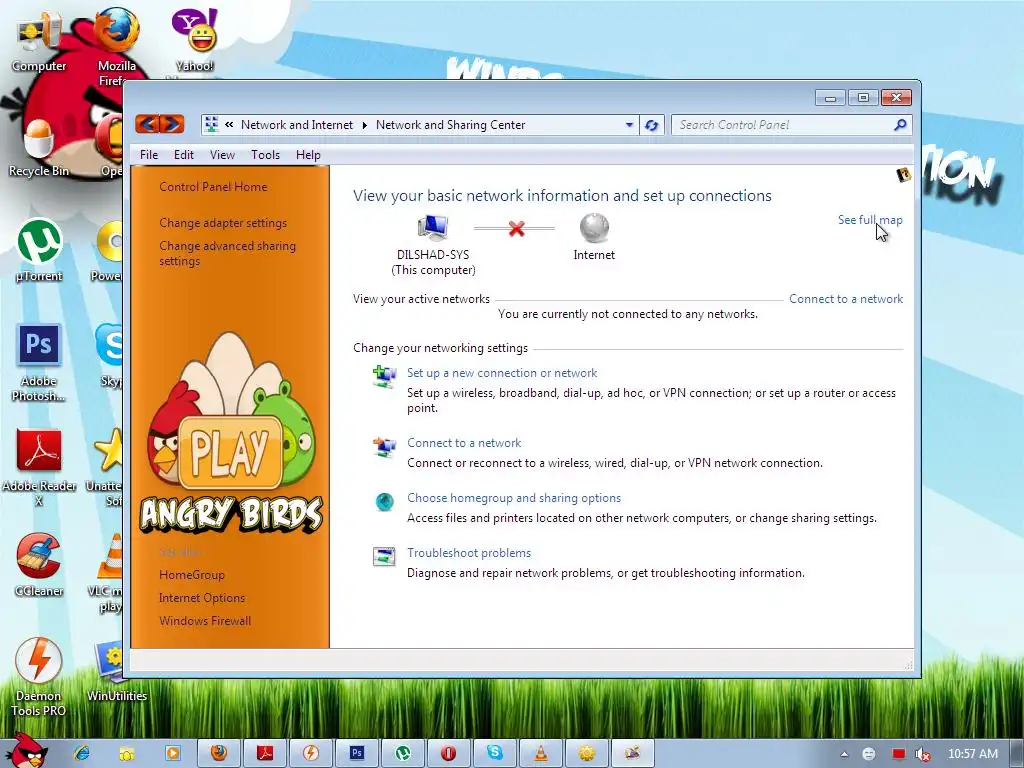This screenshot has width=1024, height=768.
Task: Click the Connect to a network icon
Action: coord(384,447)
